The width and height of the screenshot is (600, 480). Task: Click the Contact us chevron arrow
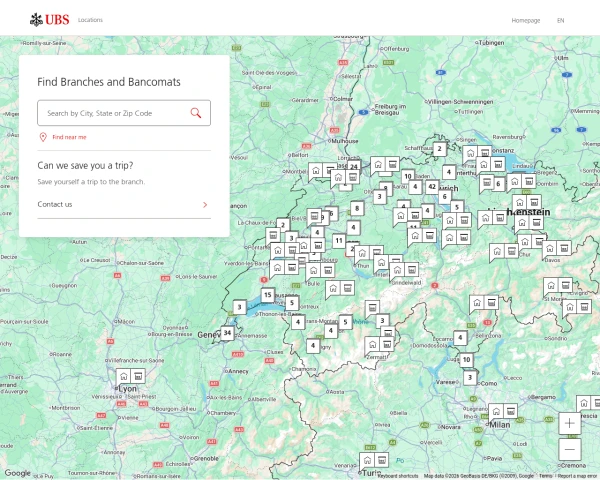[205, 205]
